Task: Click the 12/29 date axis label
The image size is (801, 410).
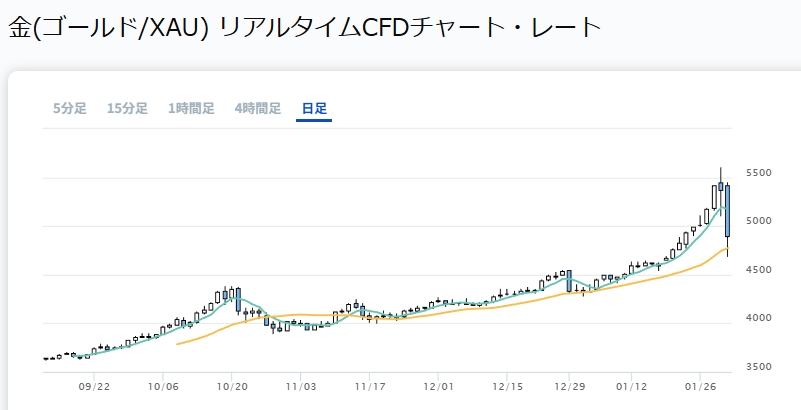Action: coord(569,385)
